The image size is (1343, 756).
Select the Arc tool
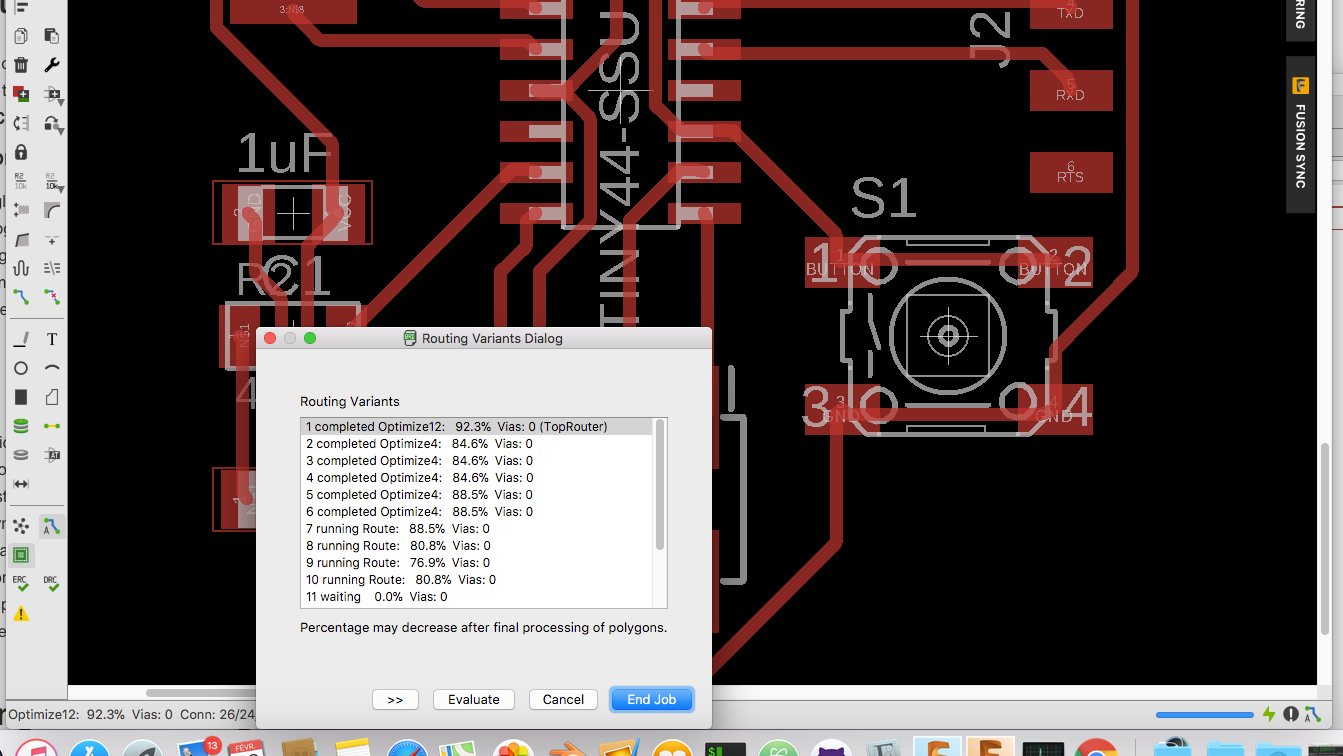point(52,368)
